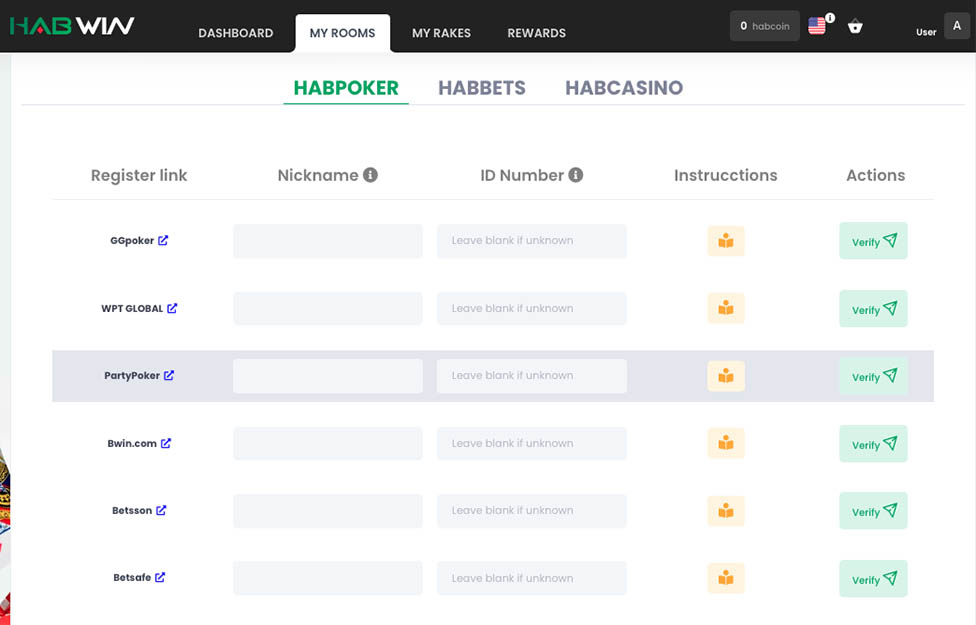976x625 pixels.
Task: Click the Nickname info icon
Action: tap(370, 175)
